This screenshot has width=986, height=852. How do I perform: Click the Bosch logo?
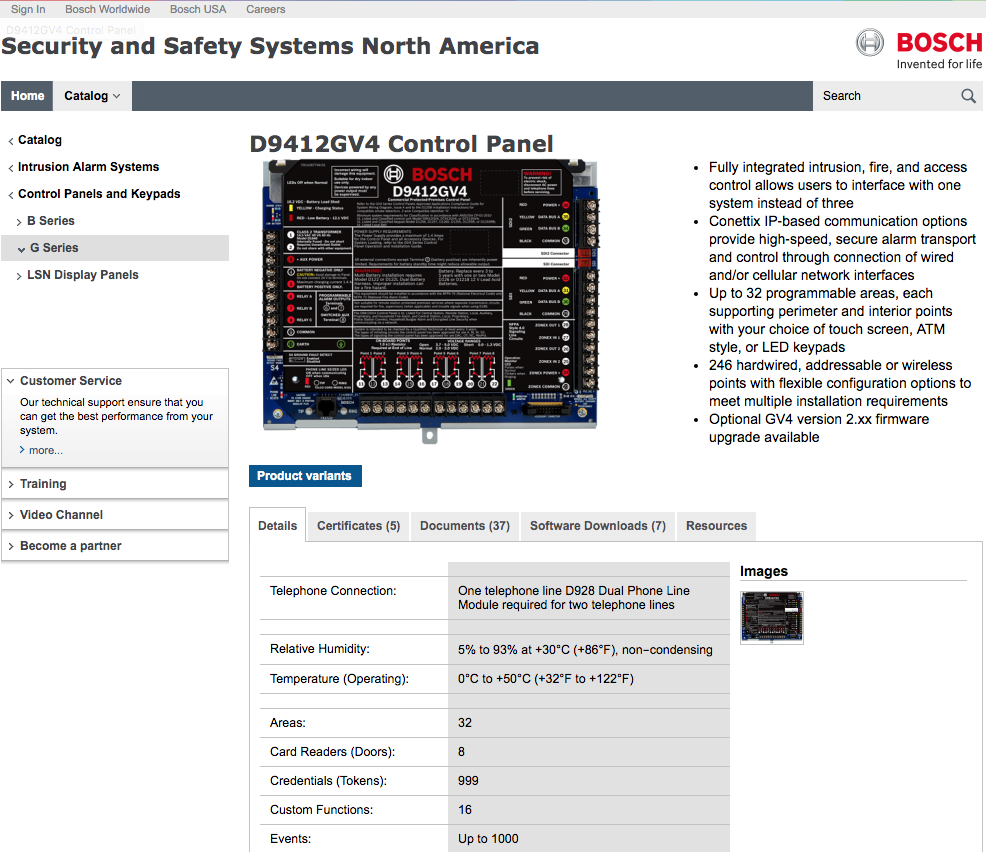pyautogui.click(x=919, y=43)
